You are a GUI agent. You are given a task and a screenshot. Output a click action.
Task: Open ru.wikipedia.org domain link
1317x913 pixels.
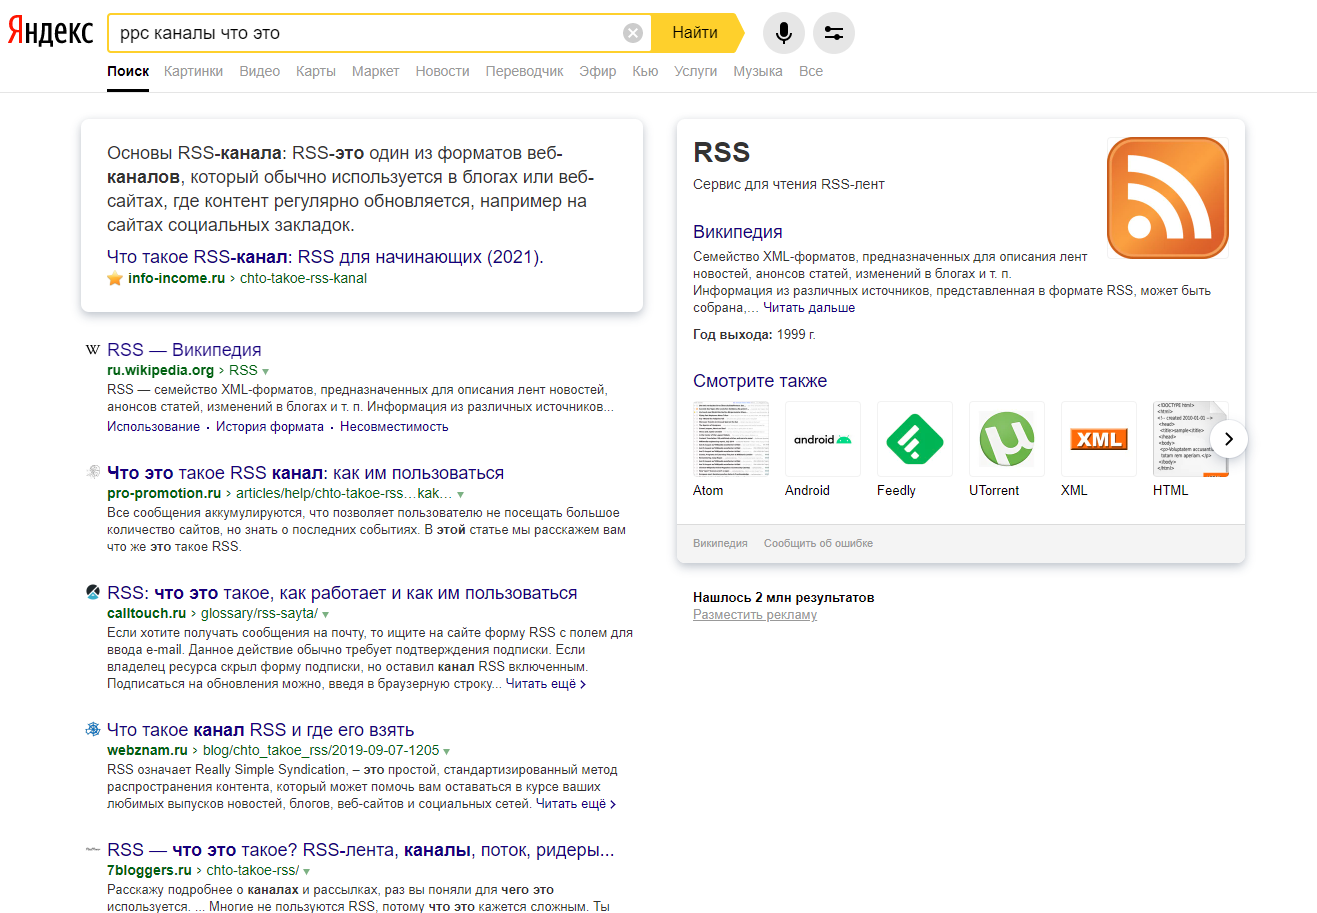(160, 370)
